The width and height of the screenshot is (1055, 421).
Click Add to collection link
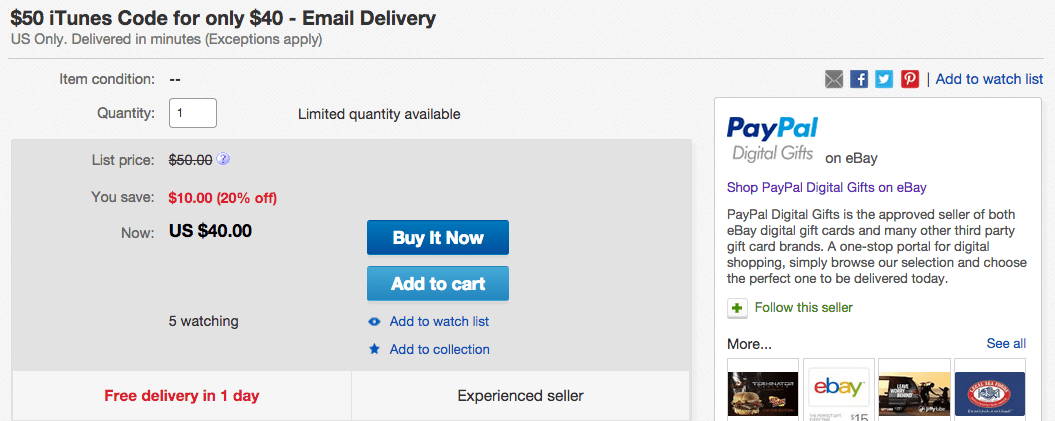coord(439,350)
